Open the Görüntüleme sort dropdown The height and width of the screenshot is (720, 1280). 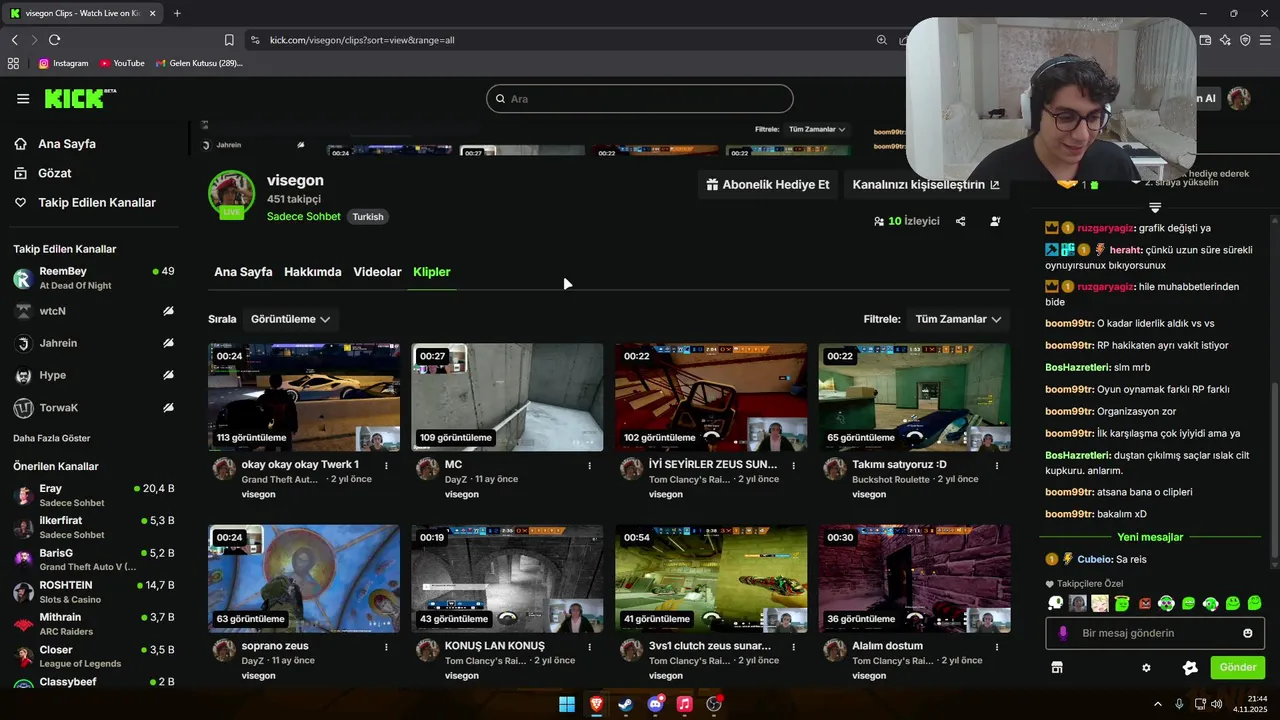(x=290, y=319)
